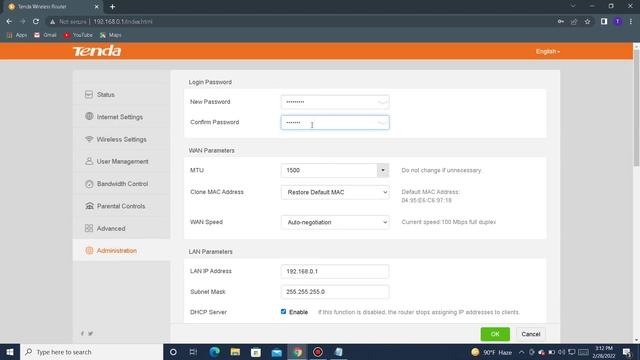
Task: Show Confirm Password using eye icon
Action: tap(382, 122)
